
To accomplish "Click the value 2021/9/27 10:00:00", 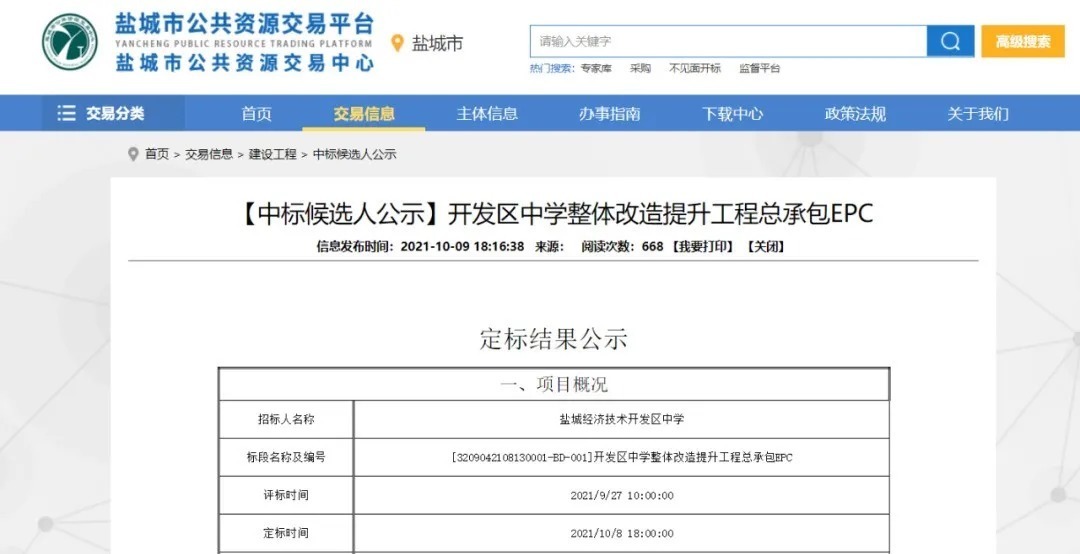I will point(622,495).
